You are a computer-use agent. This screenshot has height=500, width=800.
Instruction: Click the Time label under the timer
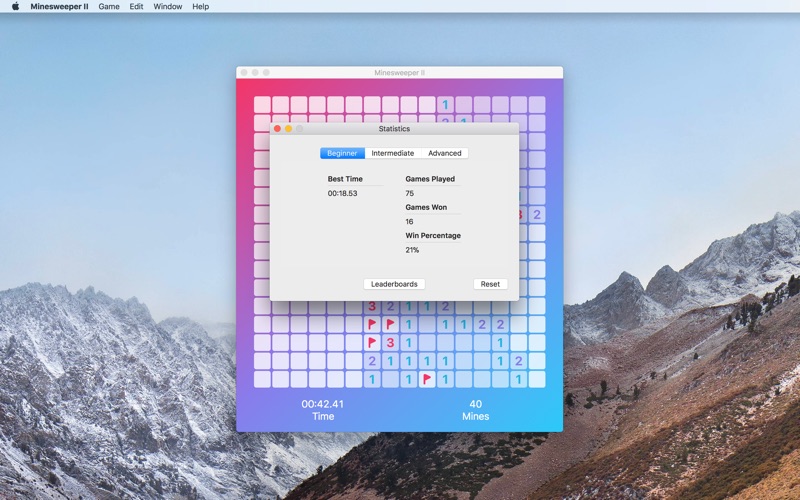323,416
